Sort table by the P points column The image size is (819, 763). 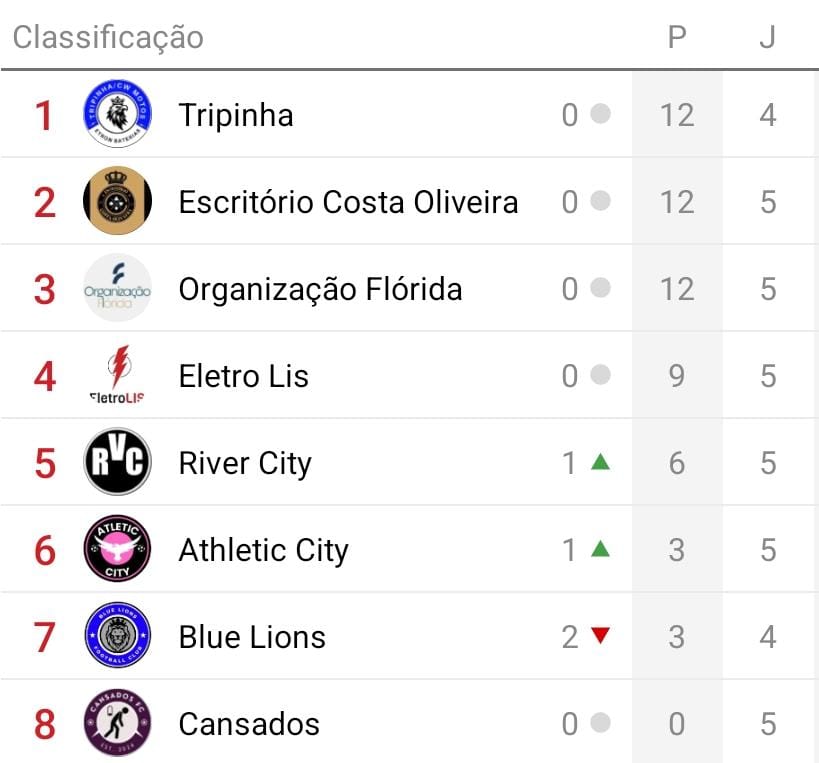click(677, 38)
